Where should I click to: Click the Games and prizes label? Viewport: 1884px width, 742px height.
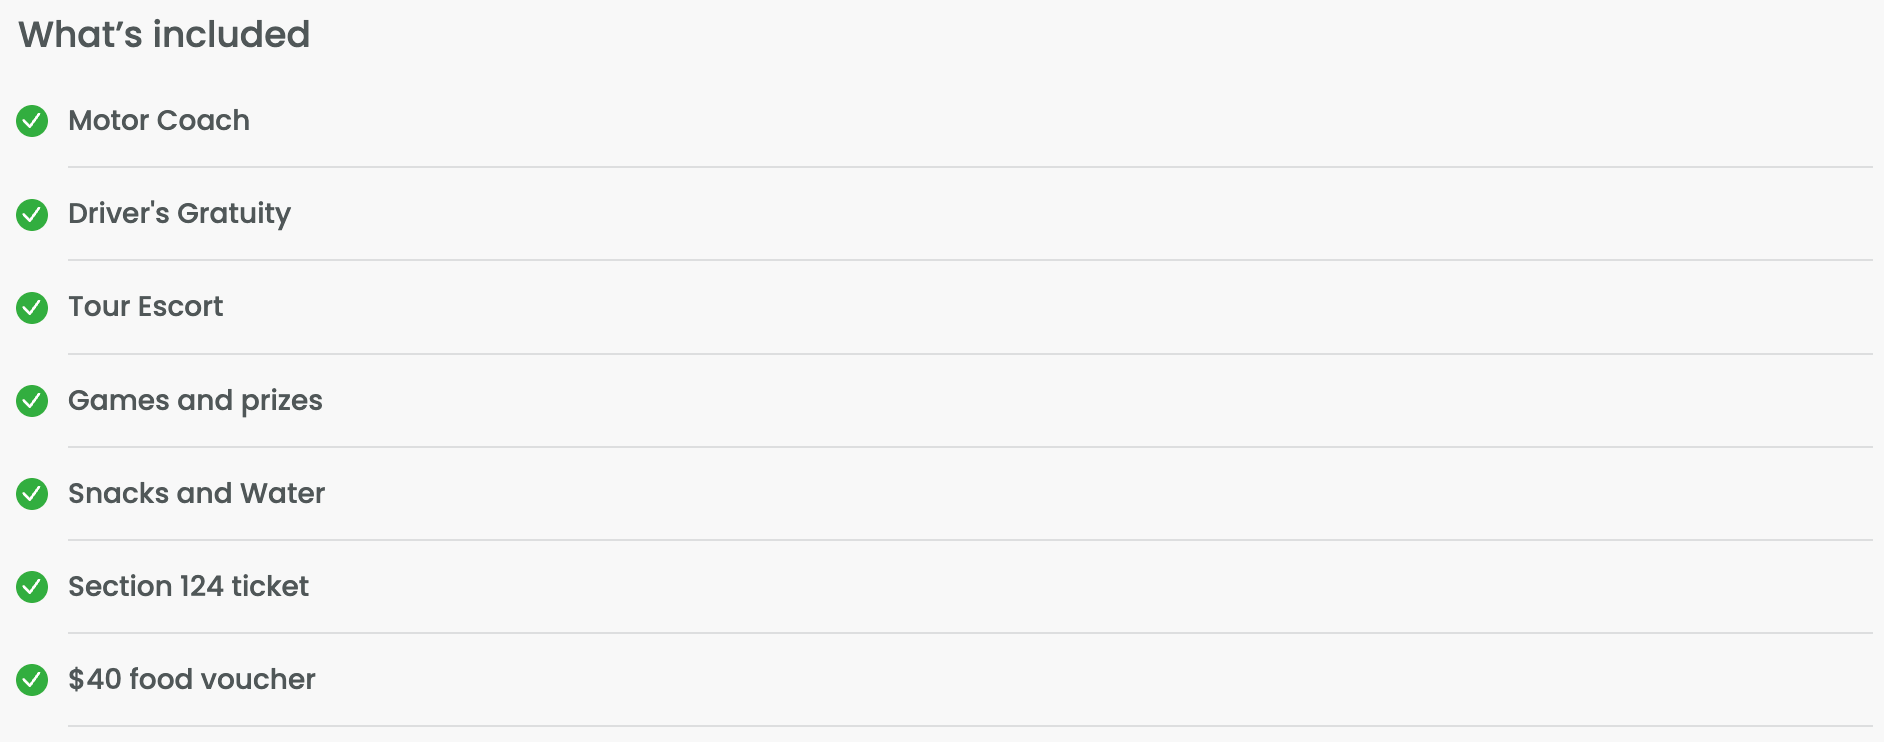tap(195, 401)
